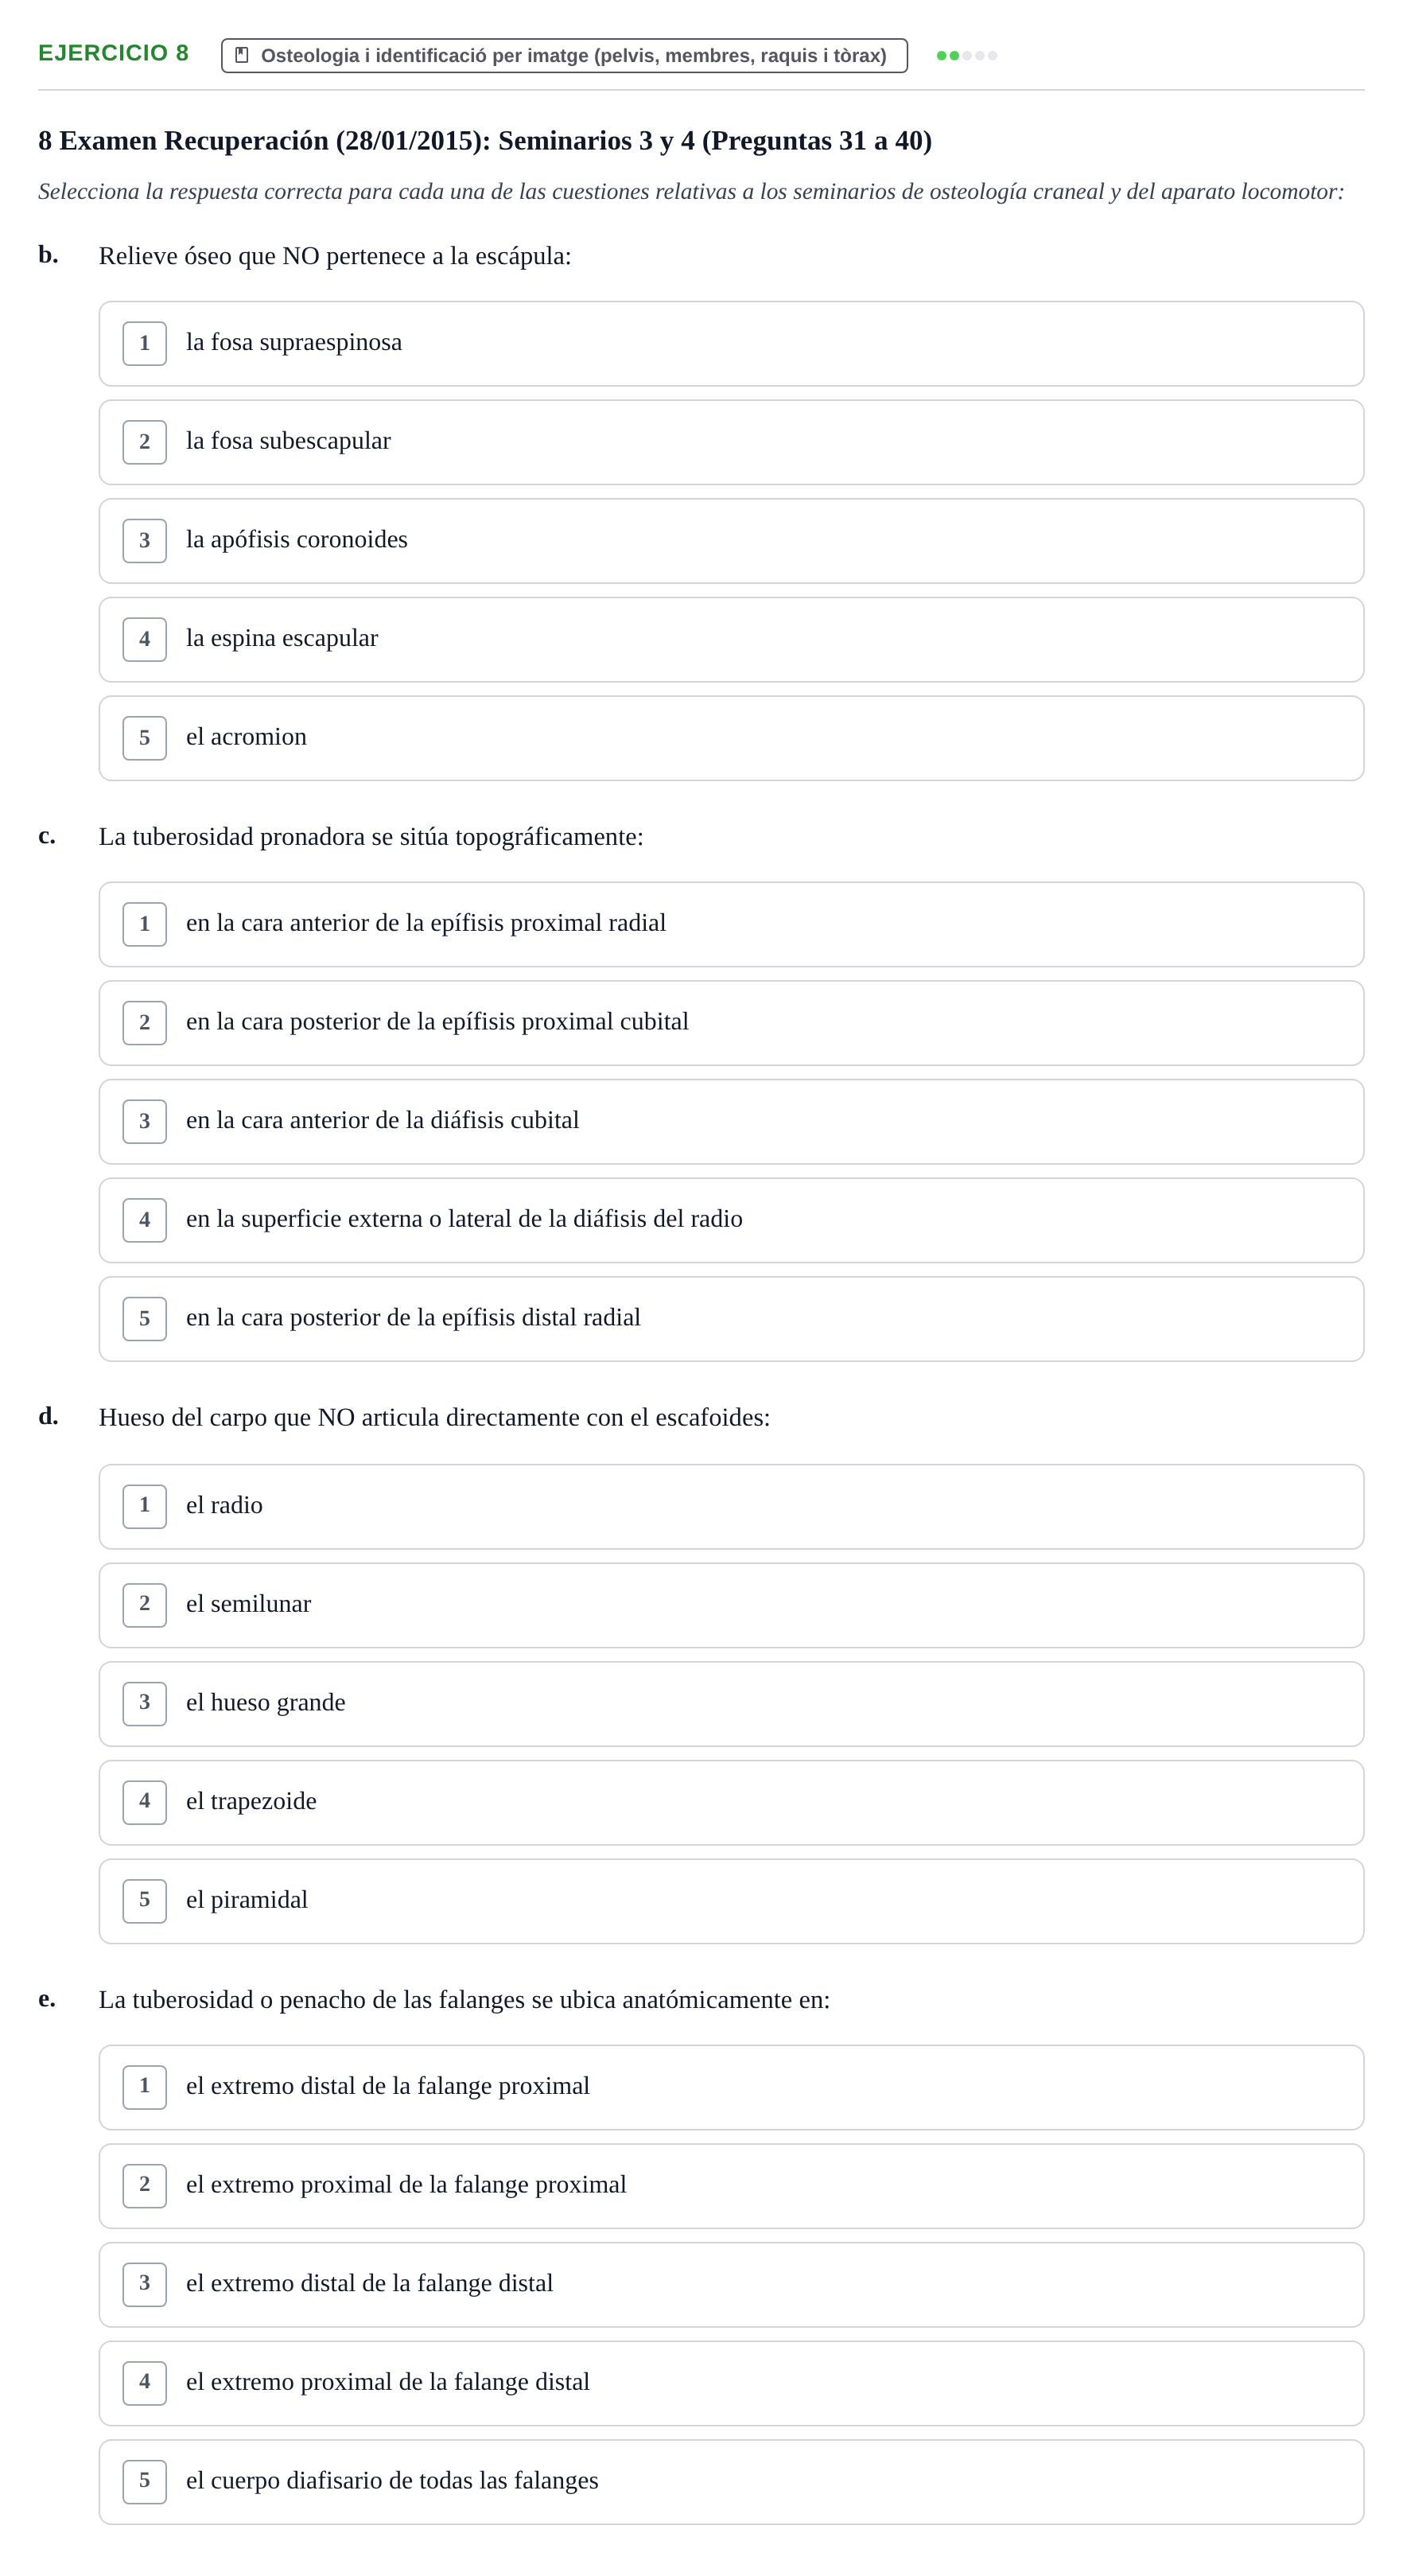This screenshot has width=1403, height=2576.
Task: Click number 4 box for lateral diáfisis del radio
Action: point(144,1220)
